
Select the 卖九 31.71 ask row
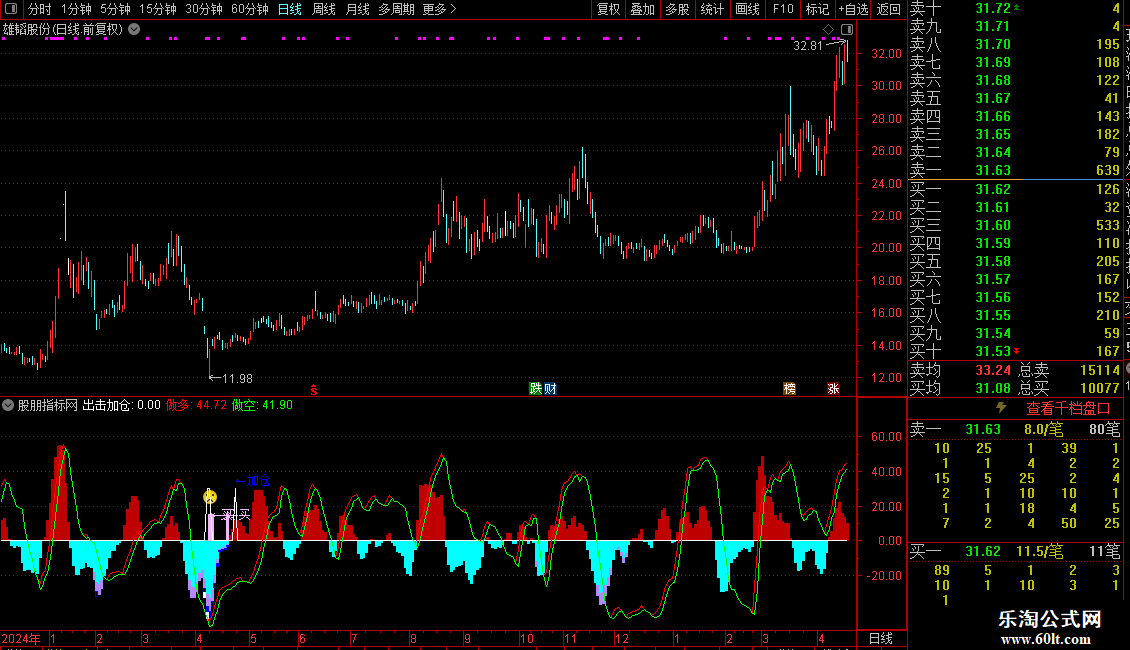click(1015, 27)
